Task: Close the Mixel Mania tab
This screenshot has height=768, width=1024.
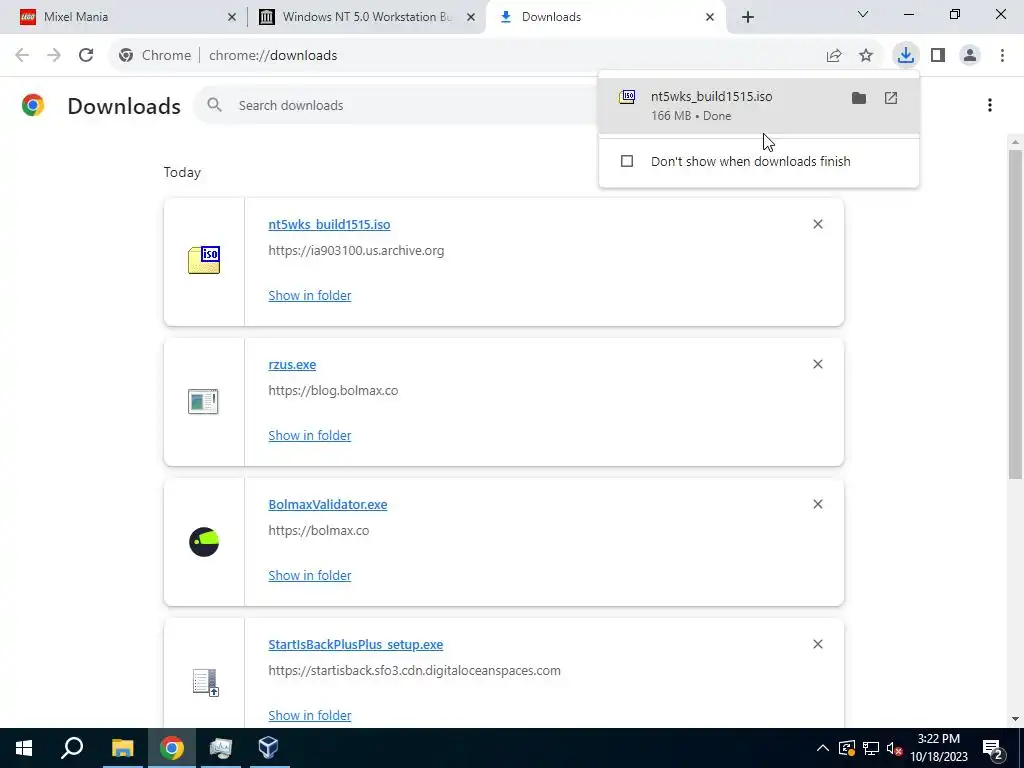Action: 232,17
